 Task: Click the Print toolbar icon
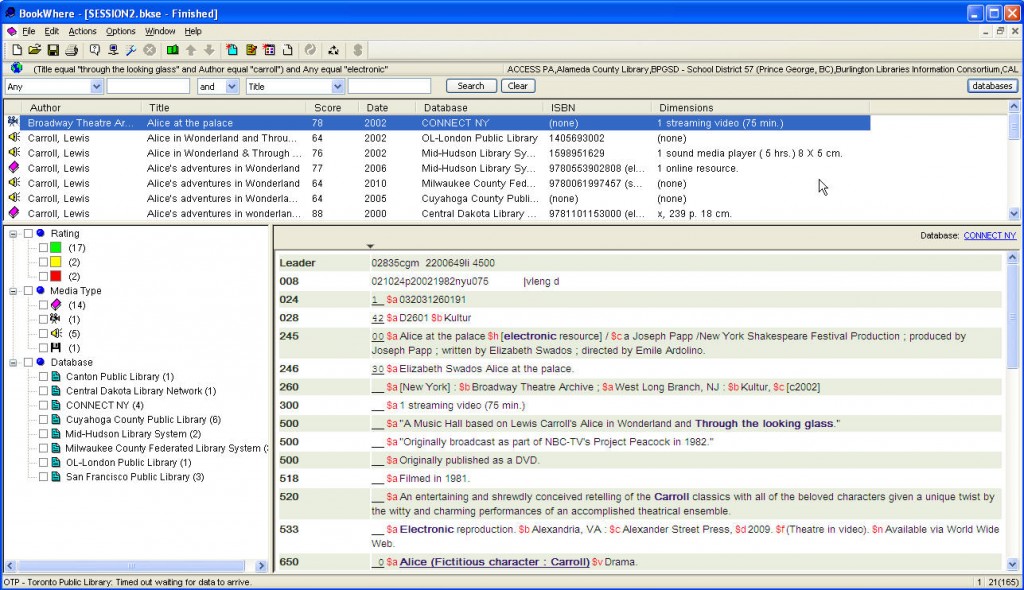click(71, 50)
